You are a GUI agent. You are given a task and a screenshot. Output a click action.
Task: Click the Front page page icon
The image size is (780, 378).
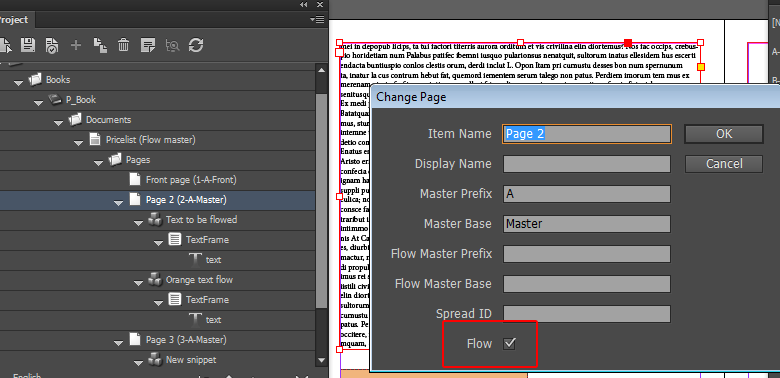(134, 180)
